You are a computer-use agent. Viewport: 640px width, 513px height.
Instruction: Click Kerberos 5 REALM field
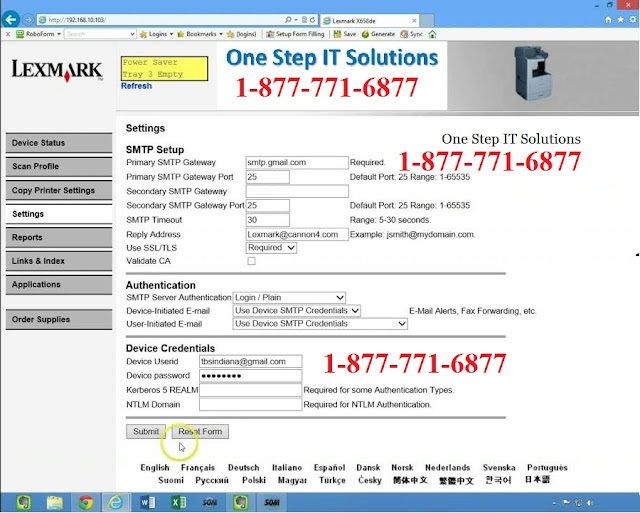[251, 390]
